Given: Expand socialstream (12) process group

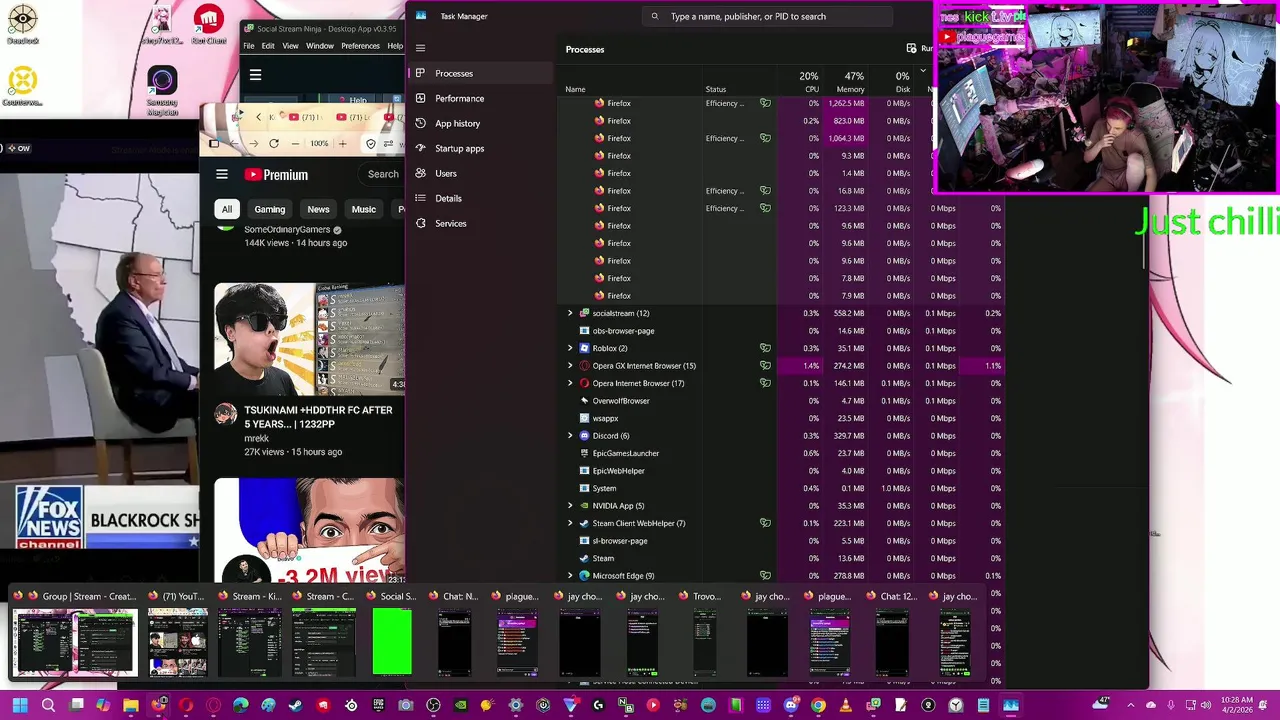Looking at the screenshot, I should [570, 313].
